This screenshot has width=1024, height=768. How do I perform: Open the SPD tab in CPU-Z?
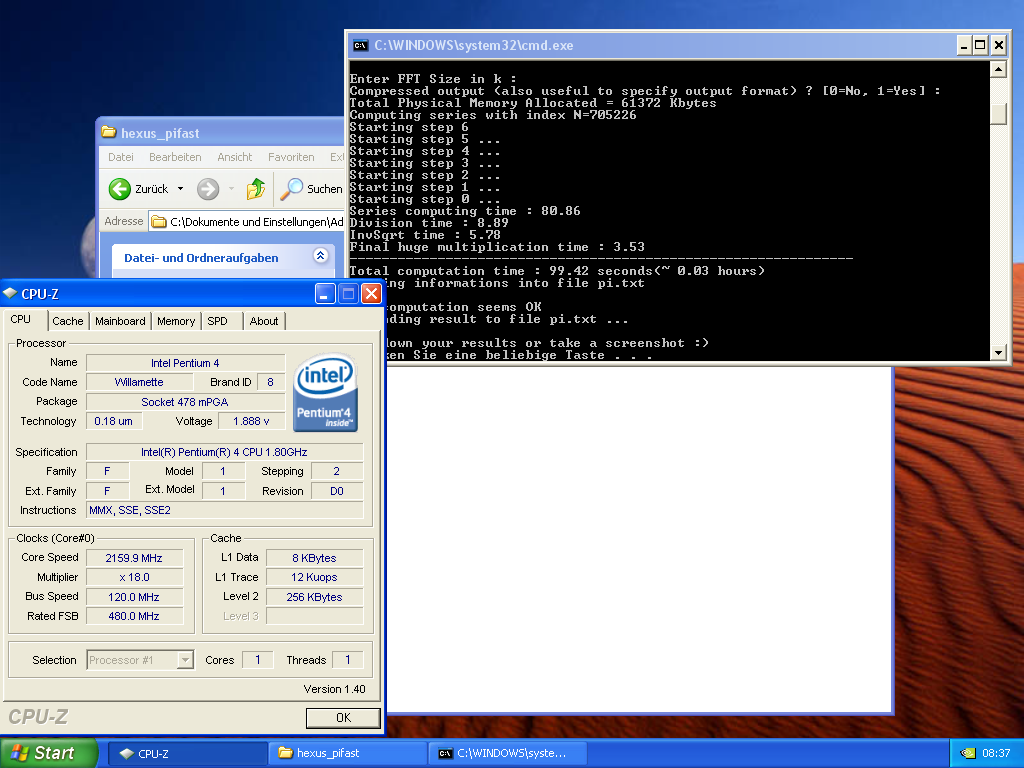(x=217, y=321)
